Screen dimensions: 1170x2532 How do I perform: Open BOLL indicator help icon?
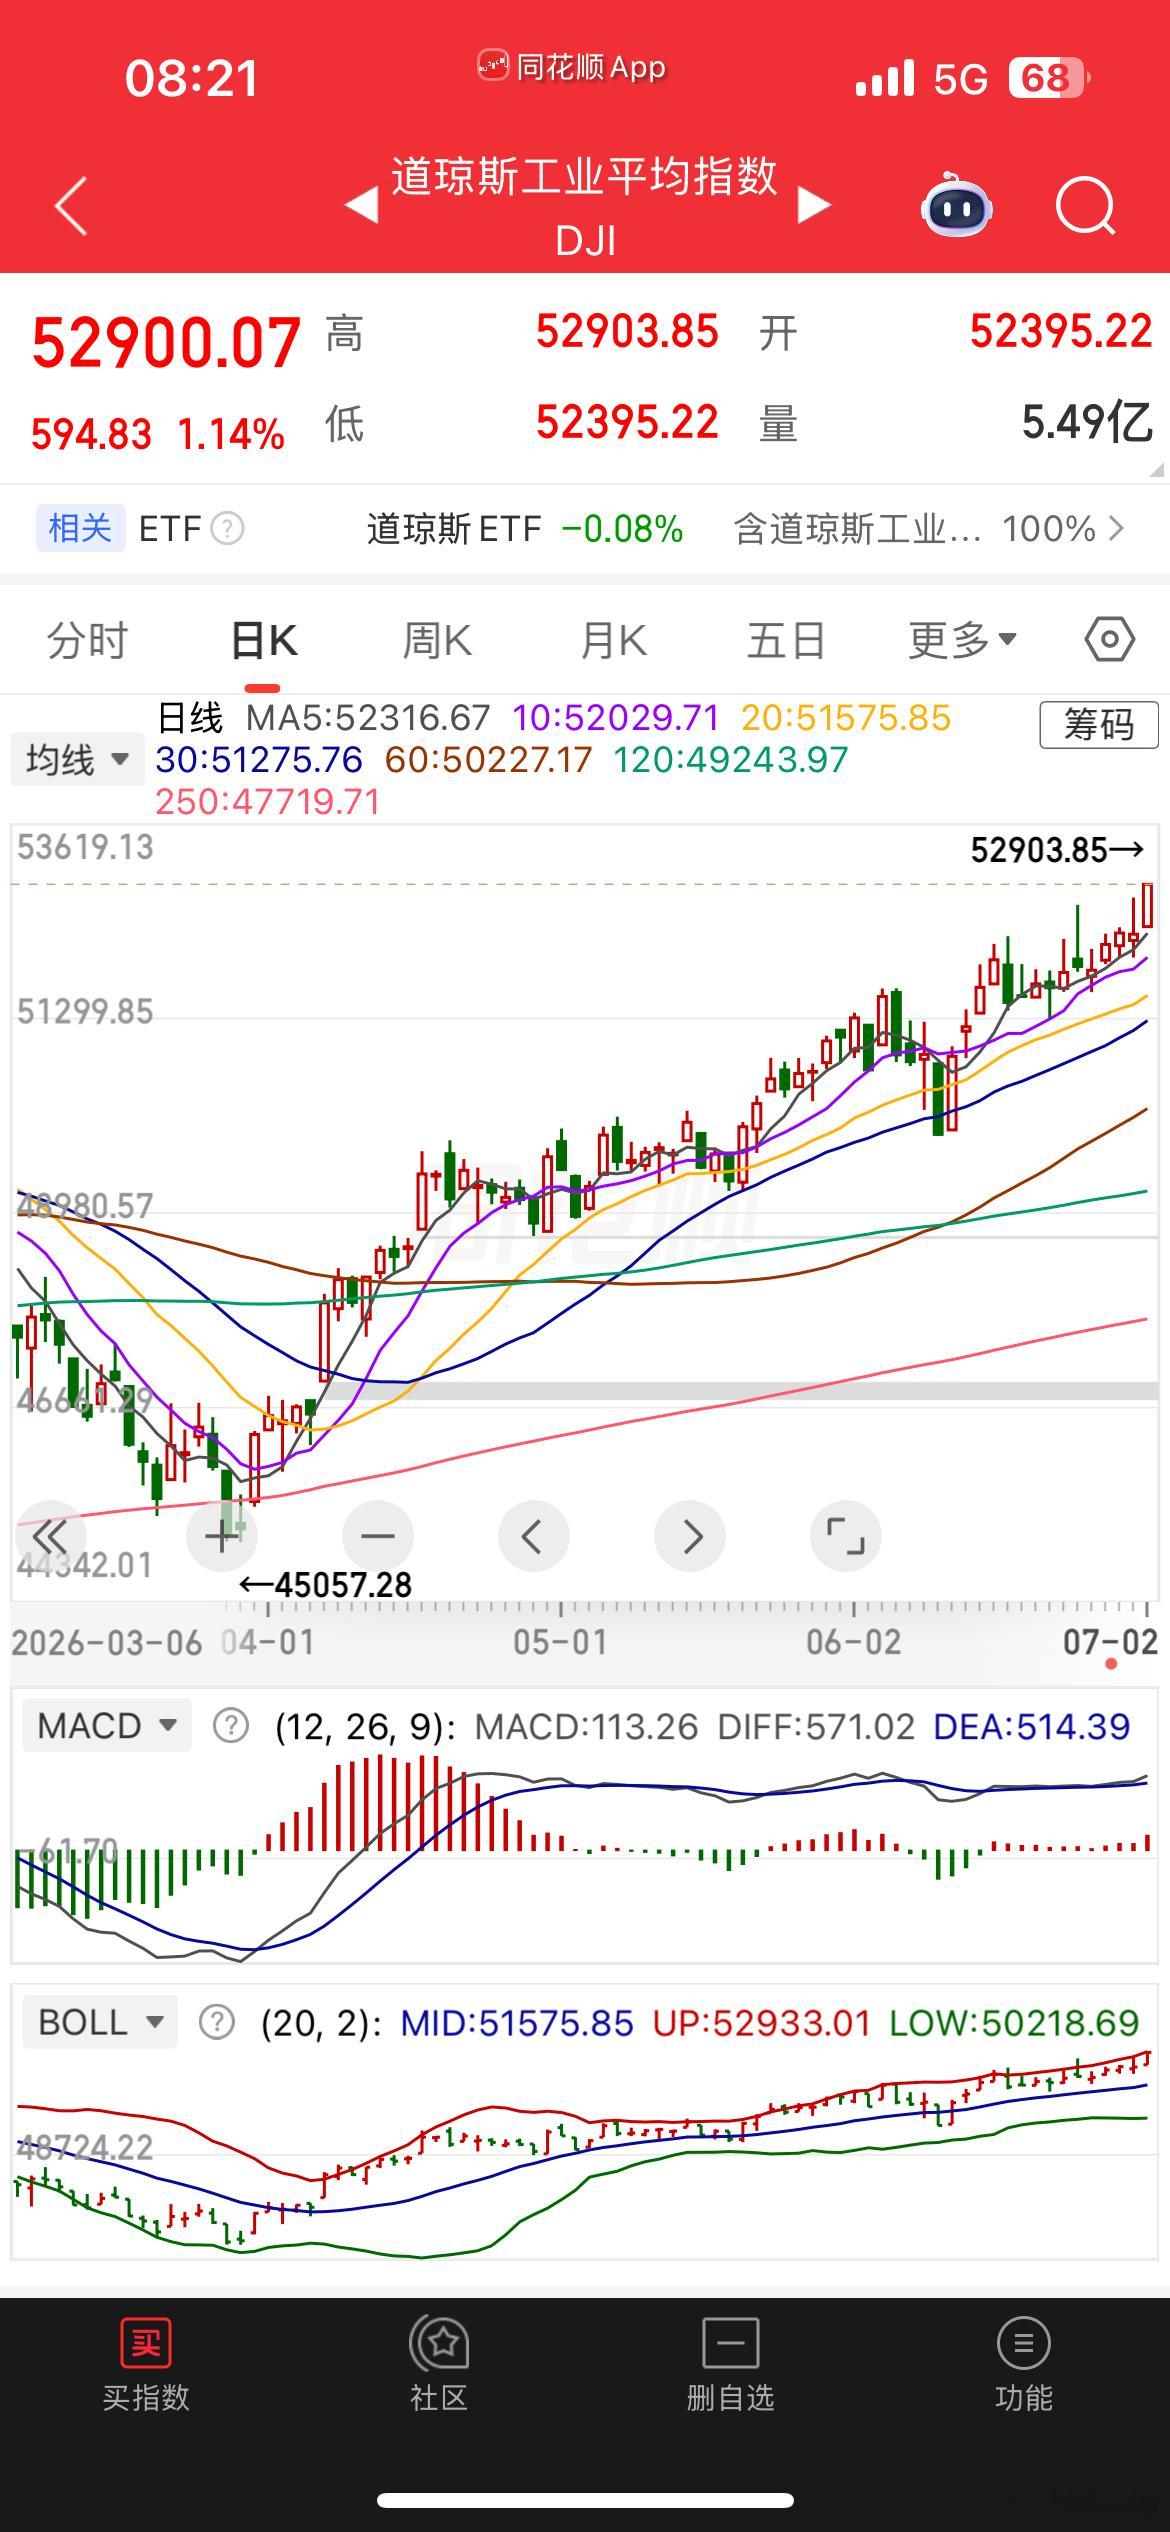click(216, 2023)
